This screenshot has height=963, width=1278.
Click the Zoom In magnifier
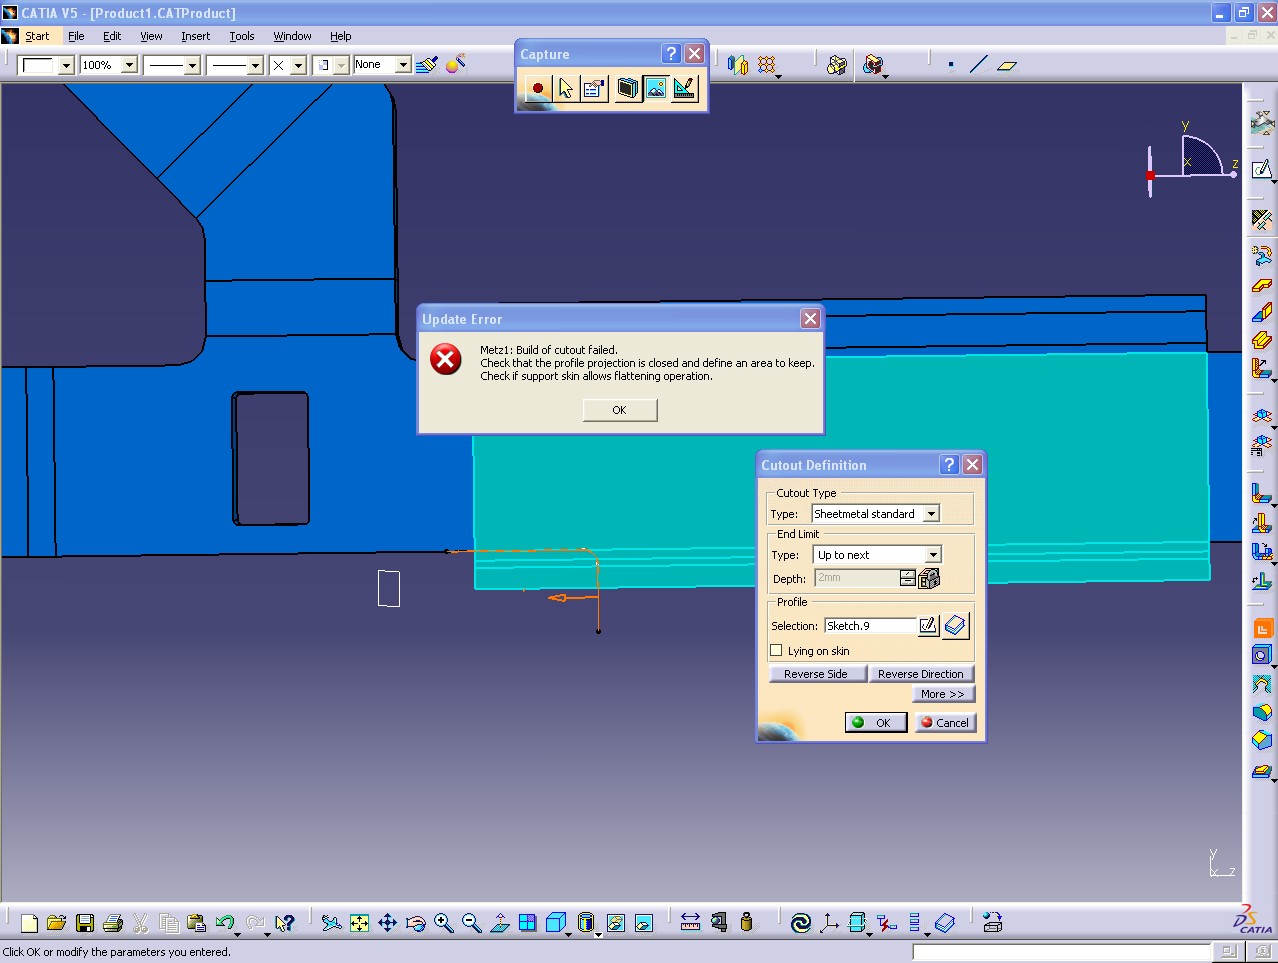[443, 923]
